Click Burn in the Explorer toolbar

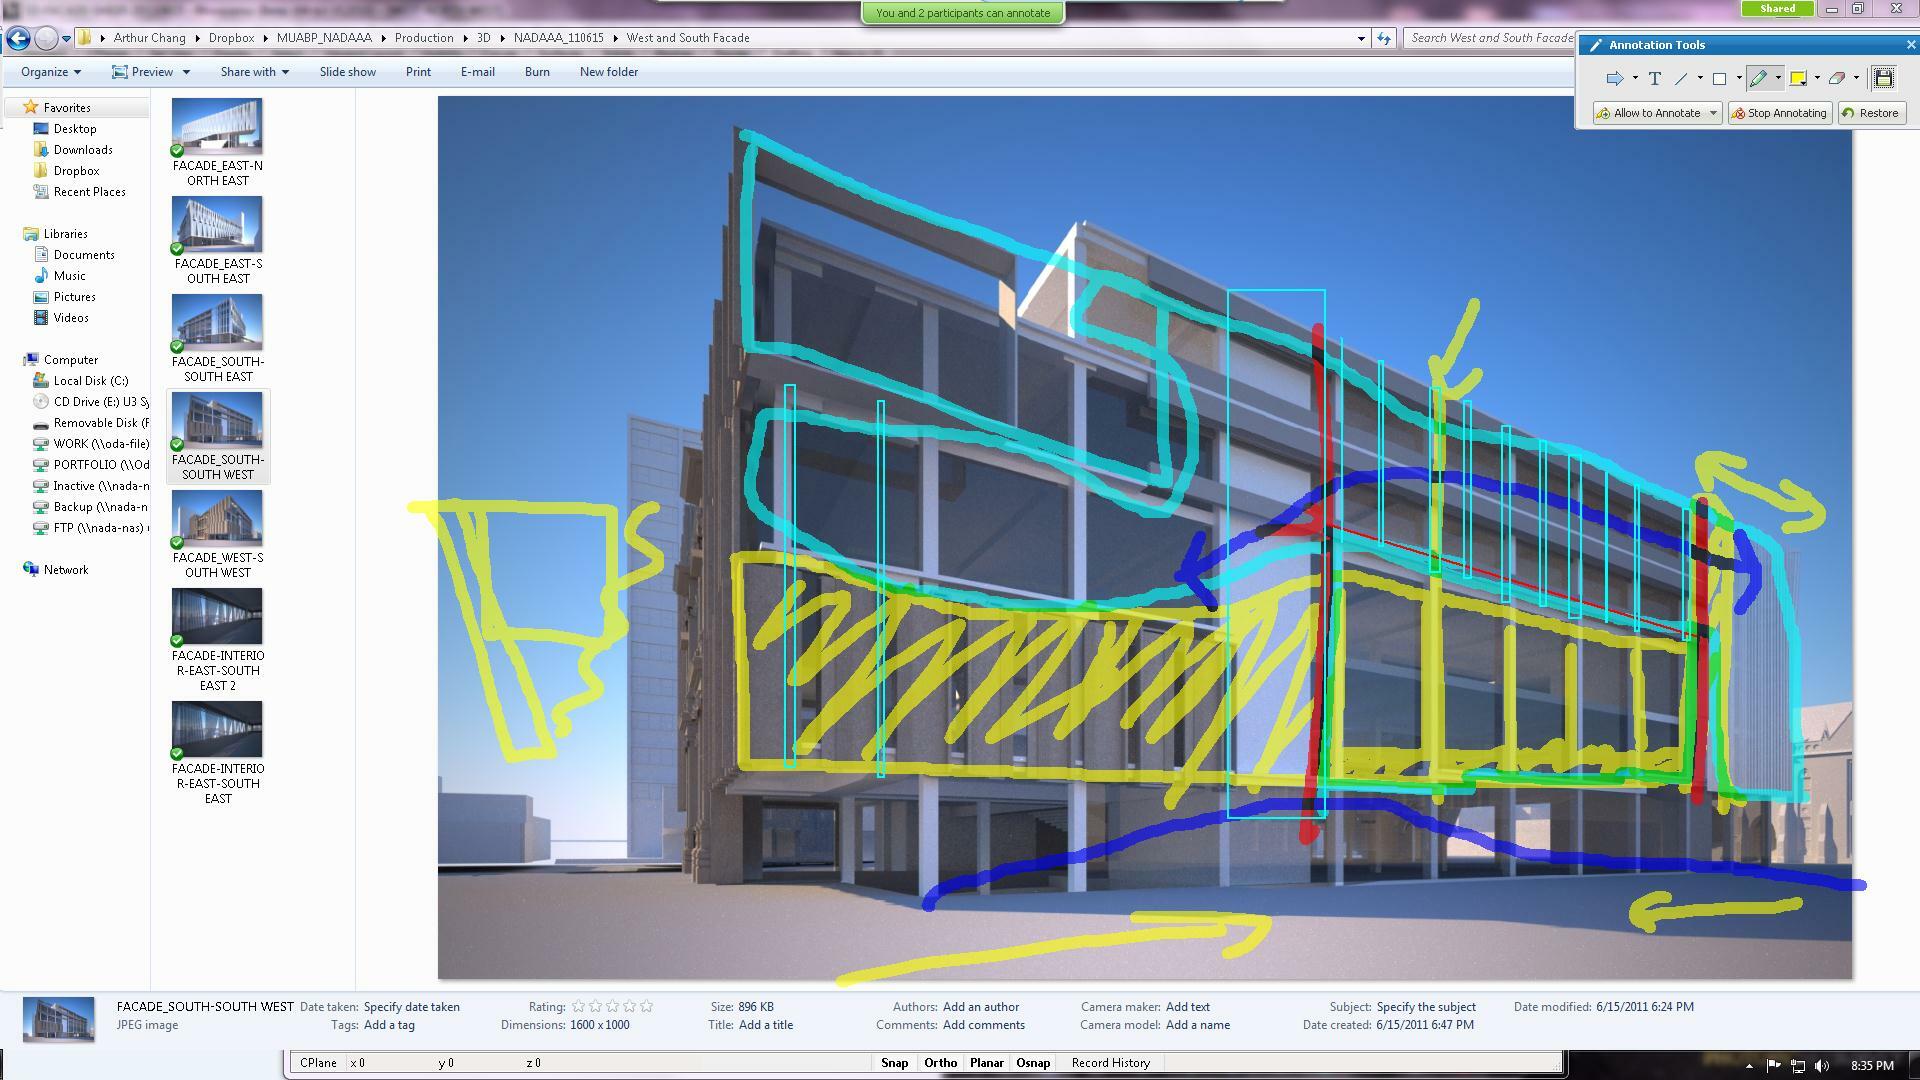(537, 72)
